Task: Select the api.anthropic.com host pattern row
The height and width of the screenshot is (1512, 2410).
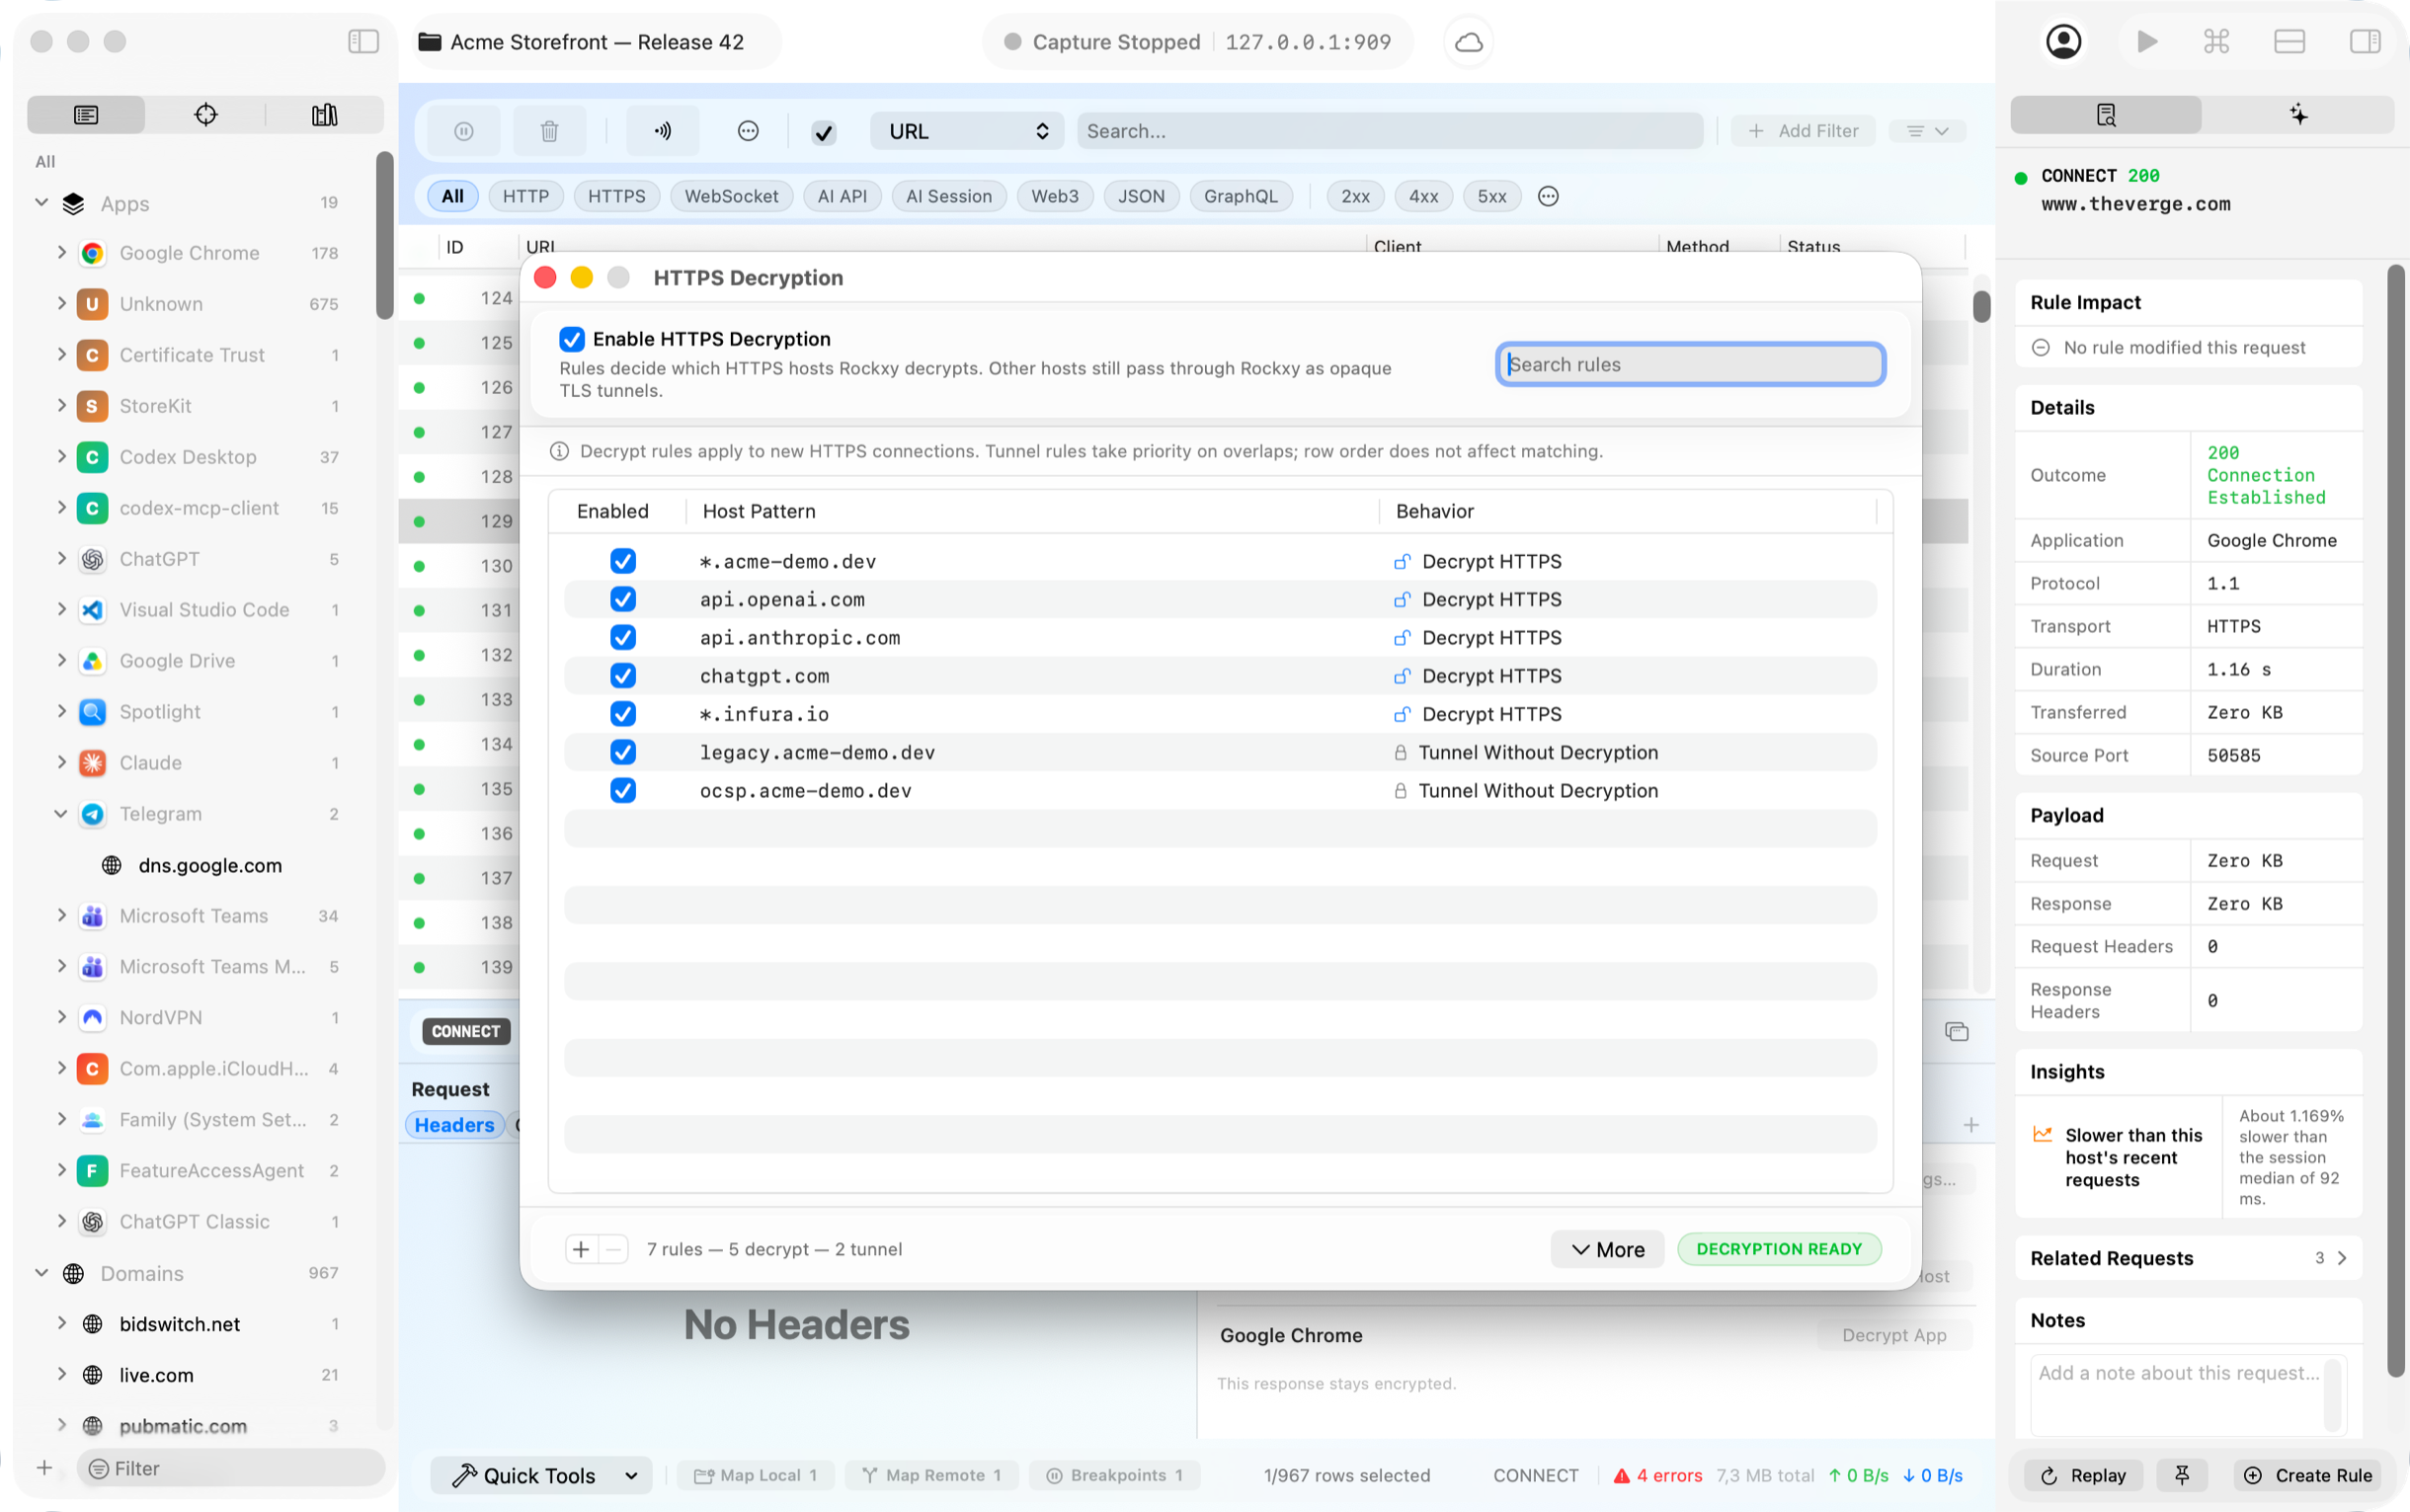Action: coord(1219,638)
